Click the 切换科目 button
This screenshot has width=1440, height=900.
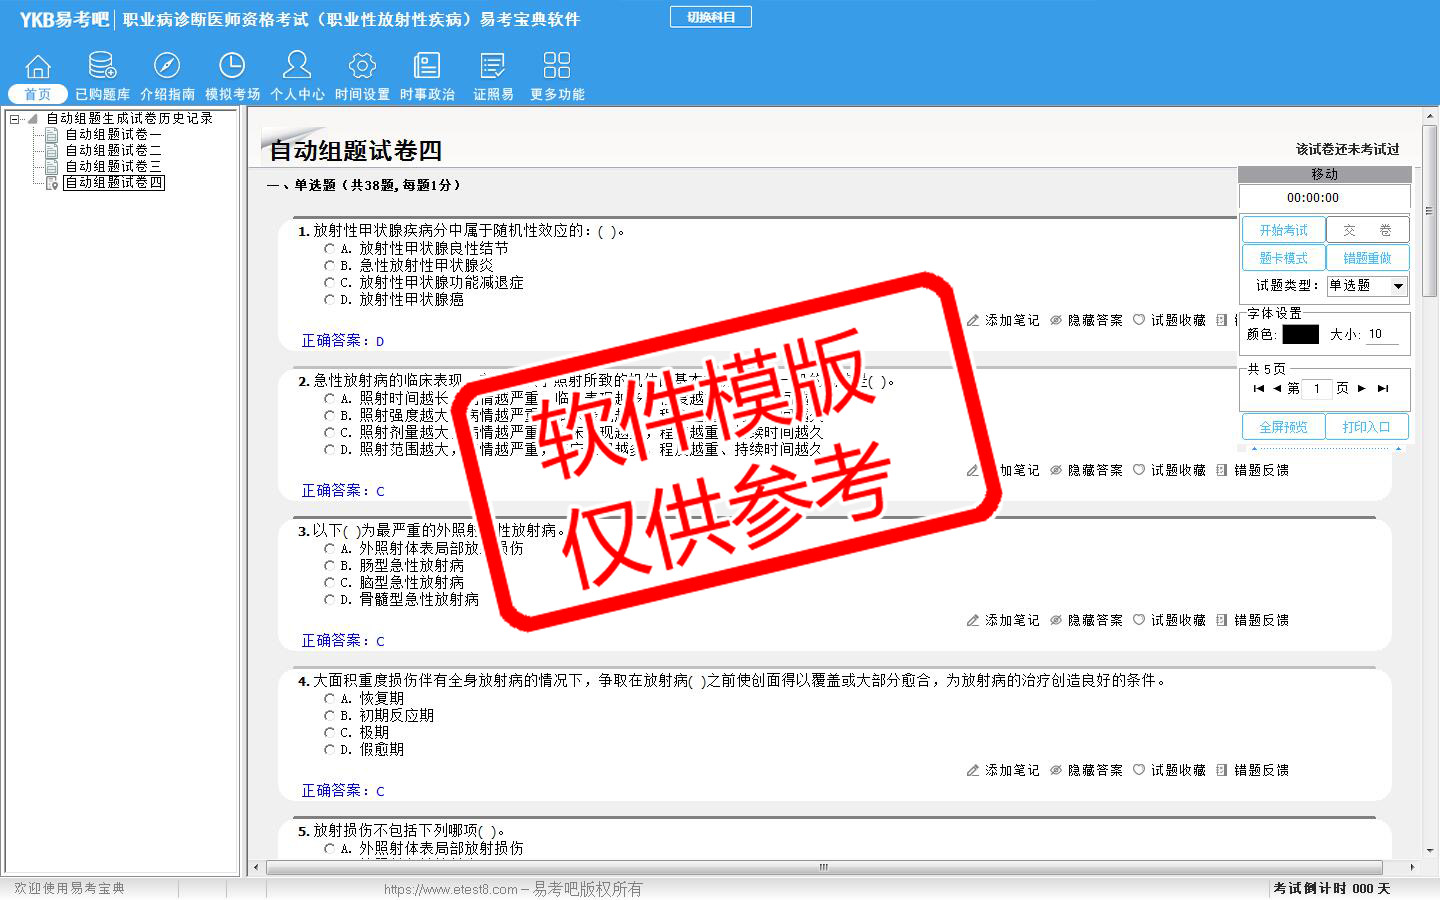pos(710,17)
